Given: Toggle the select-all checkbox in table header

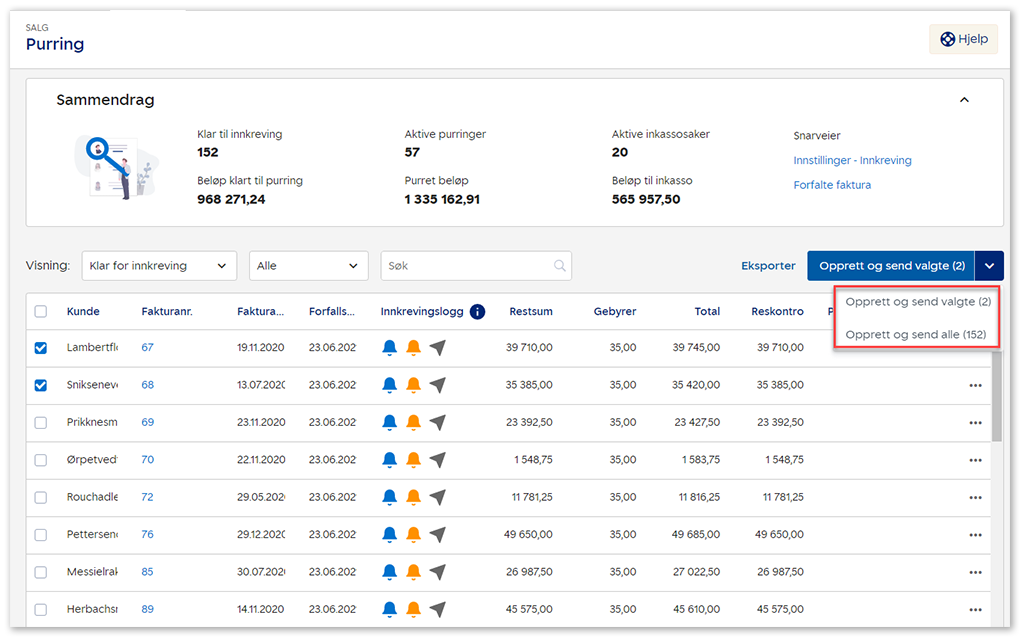Looking at the screenshot, I should coord(41,311).
